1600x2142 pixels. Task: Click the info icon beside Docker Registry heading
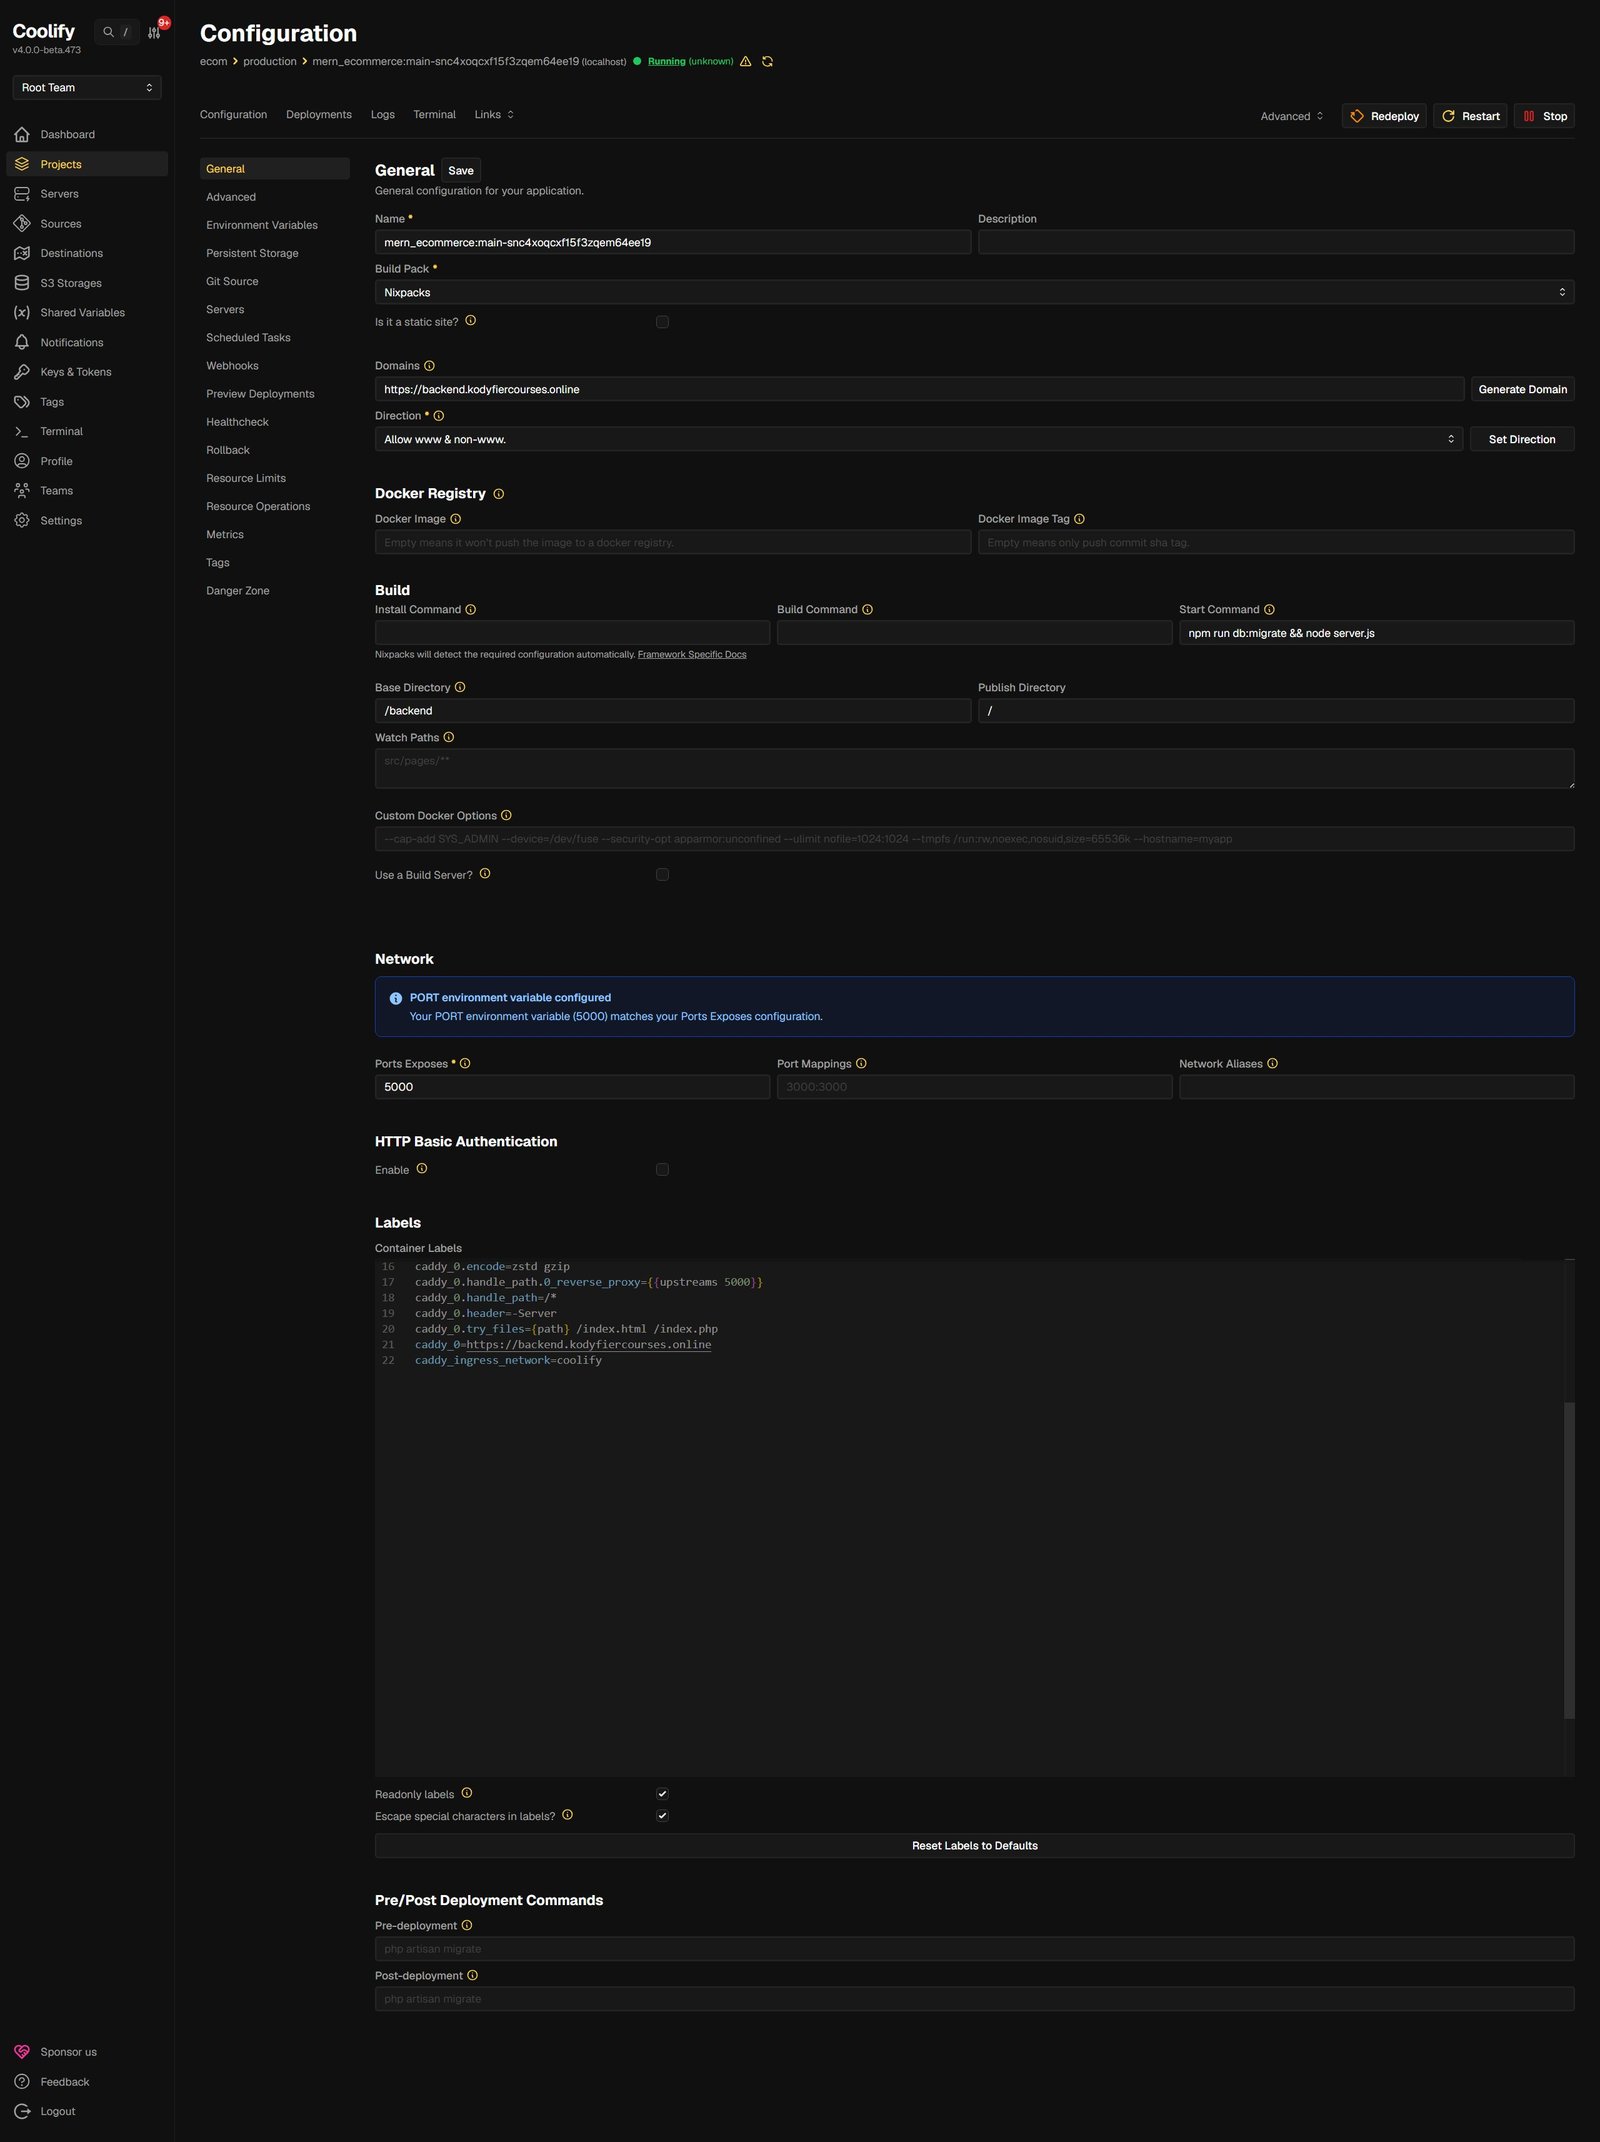[499, 494]
